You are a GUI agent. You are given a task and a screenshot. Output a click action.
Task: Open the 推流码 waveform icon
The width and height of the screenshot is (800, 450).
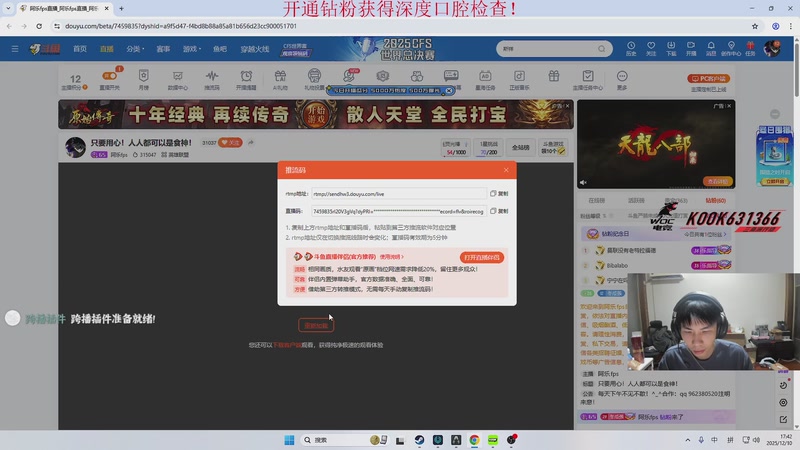tap(212, 80)
